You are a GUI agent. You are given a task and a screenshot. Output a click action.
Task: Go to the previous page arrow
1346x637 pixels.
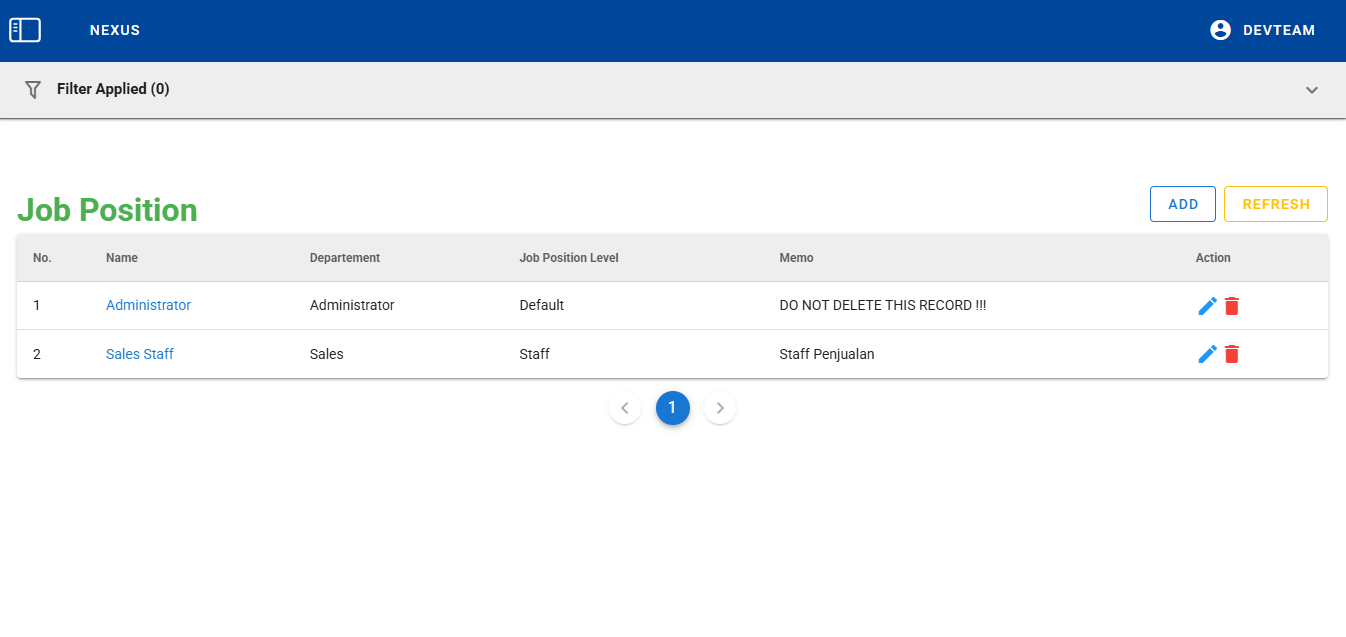(625, 408)
